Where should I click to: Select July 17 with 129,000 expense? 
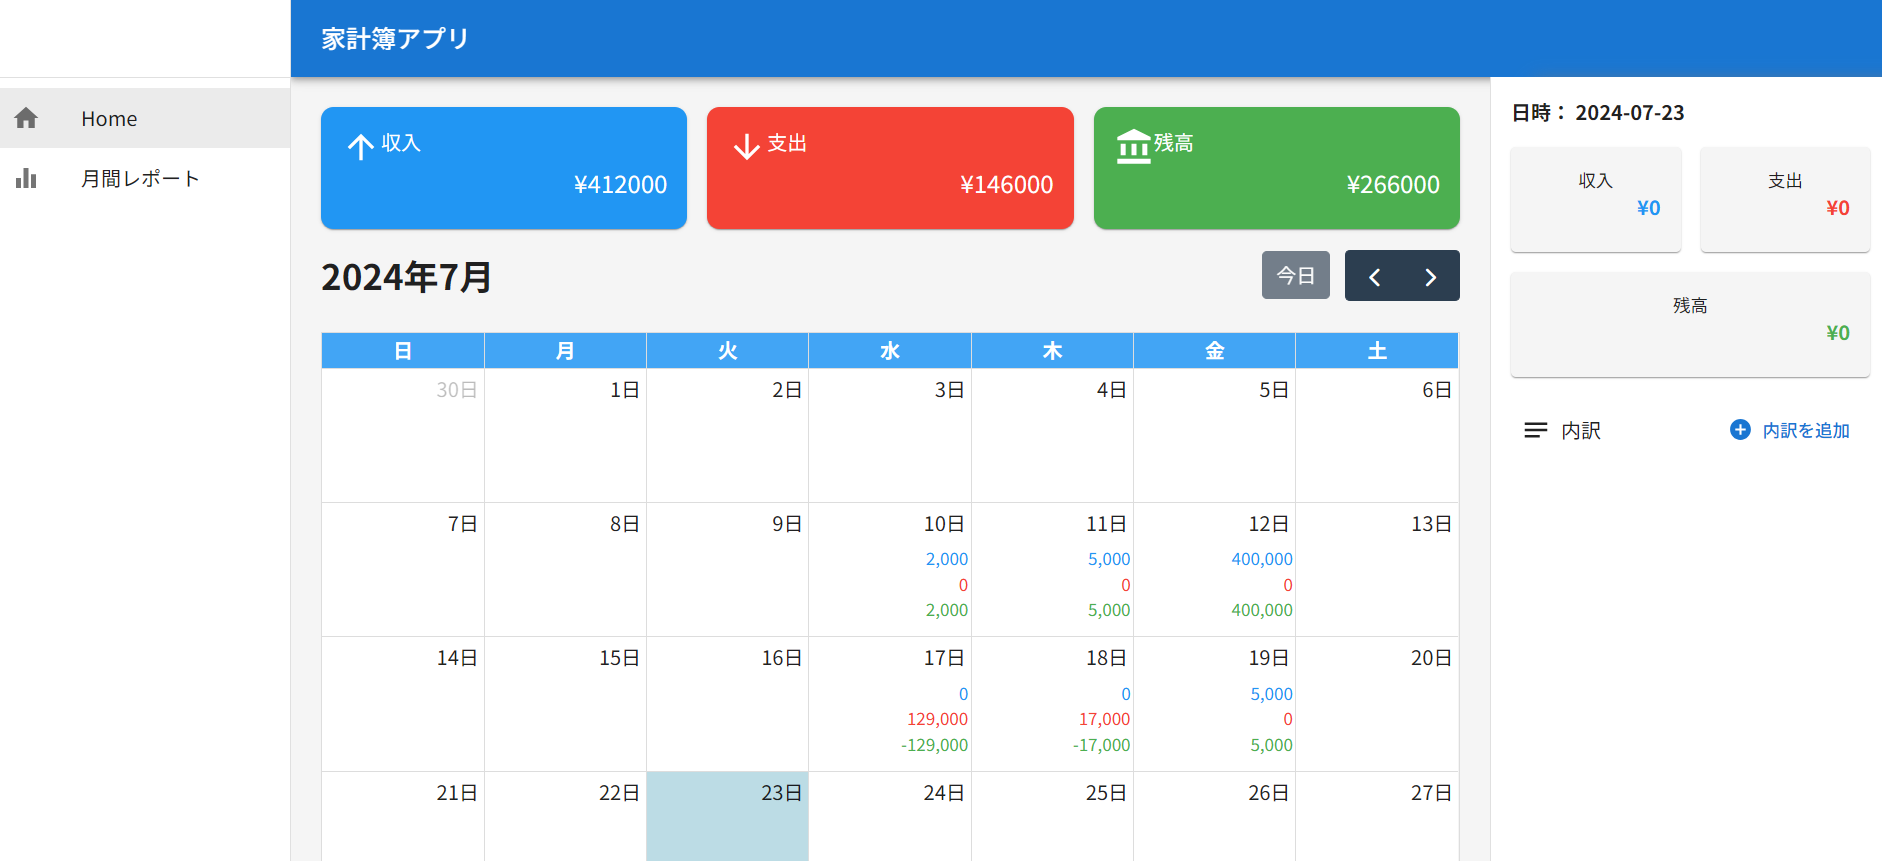(x=889, y=703)
